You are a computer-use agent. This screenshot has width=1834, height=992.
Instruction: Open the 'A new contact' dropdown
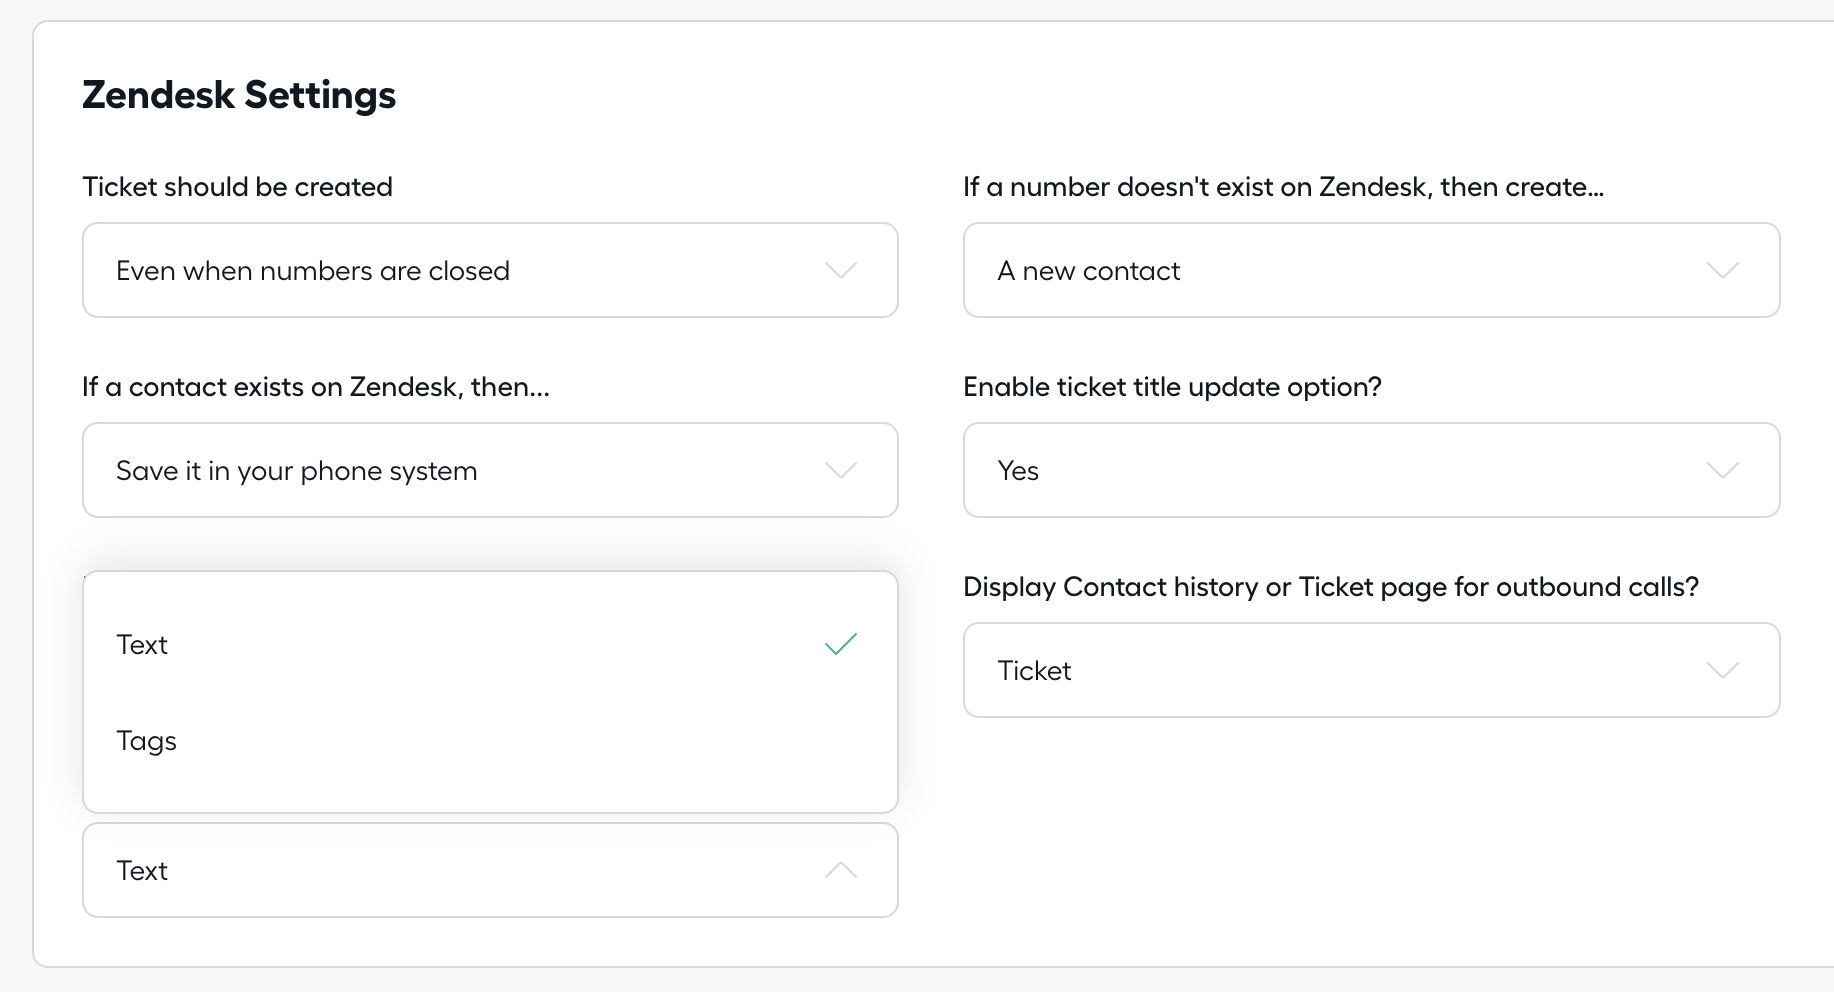pyautogui.click(x=1371, y=270)
